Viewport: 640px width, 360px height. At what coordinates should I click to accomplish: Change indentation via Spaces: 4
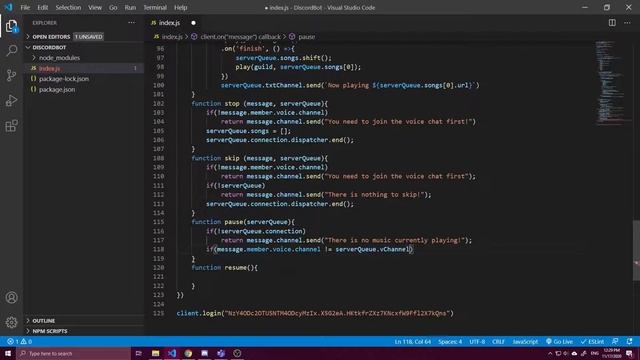point(450,342)
